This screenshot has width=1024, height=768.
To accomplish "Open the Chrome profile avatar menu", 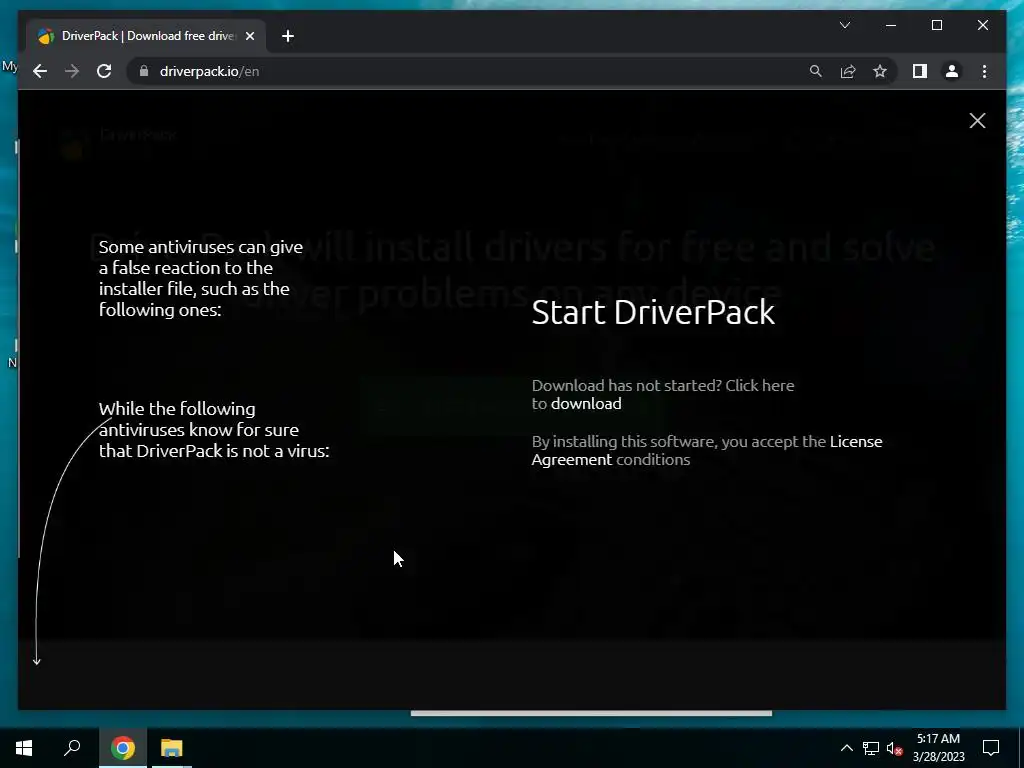I will pos(952,71).
